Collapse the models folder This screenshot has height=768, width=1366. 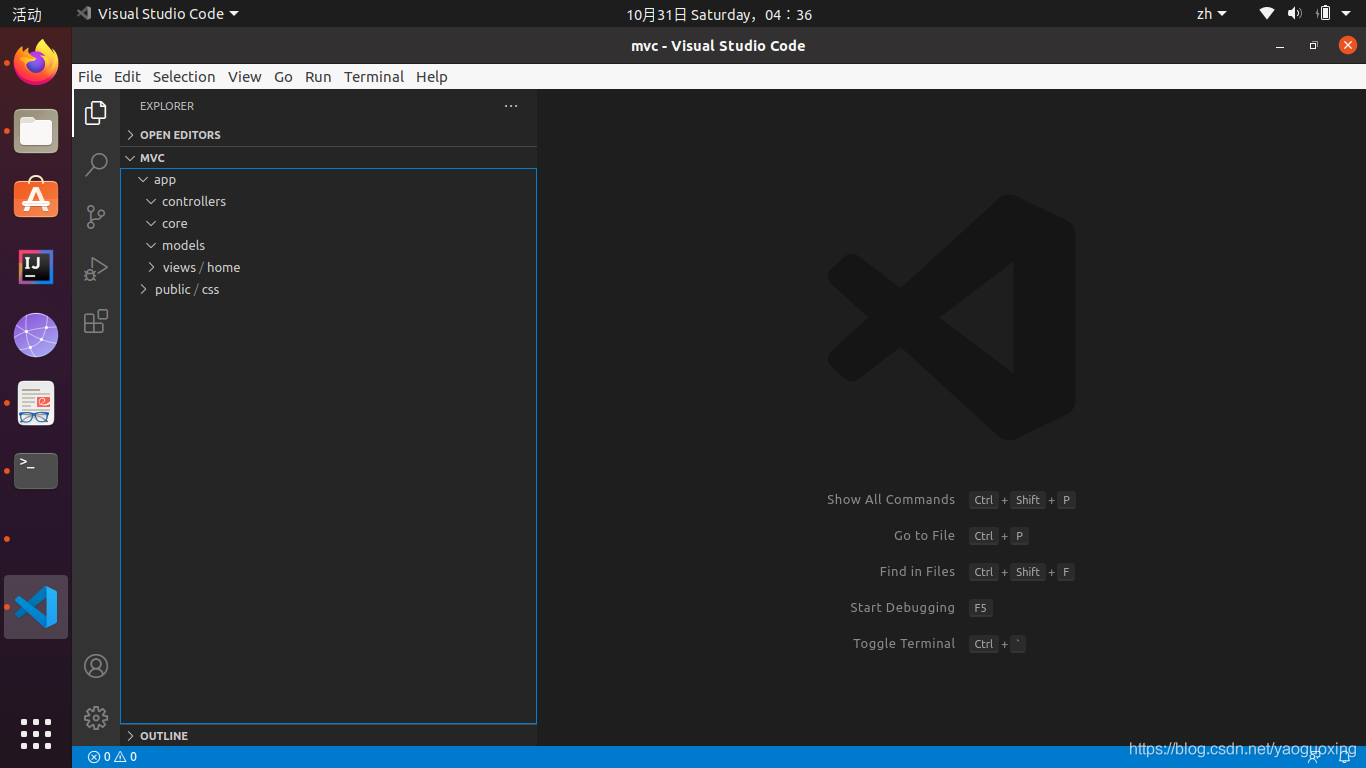(328, 246)
